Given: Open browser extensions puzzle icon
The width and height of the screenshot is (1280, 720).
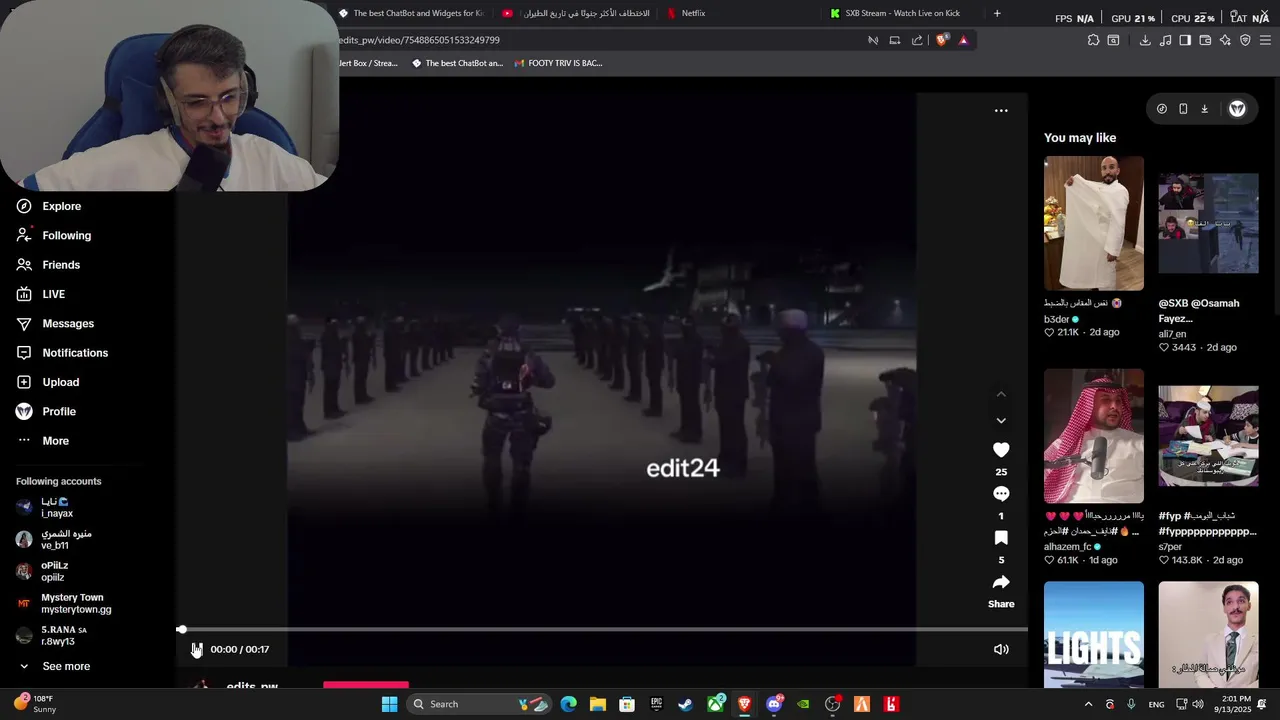Looking at the screenshot, I should point(1093,40).
